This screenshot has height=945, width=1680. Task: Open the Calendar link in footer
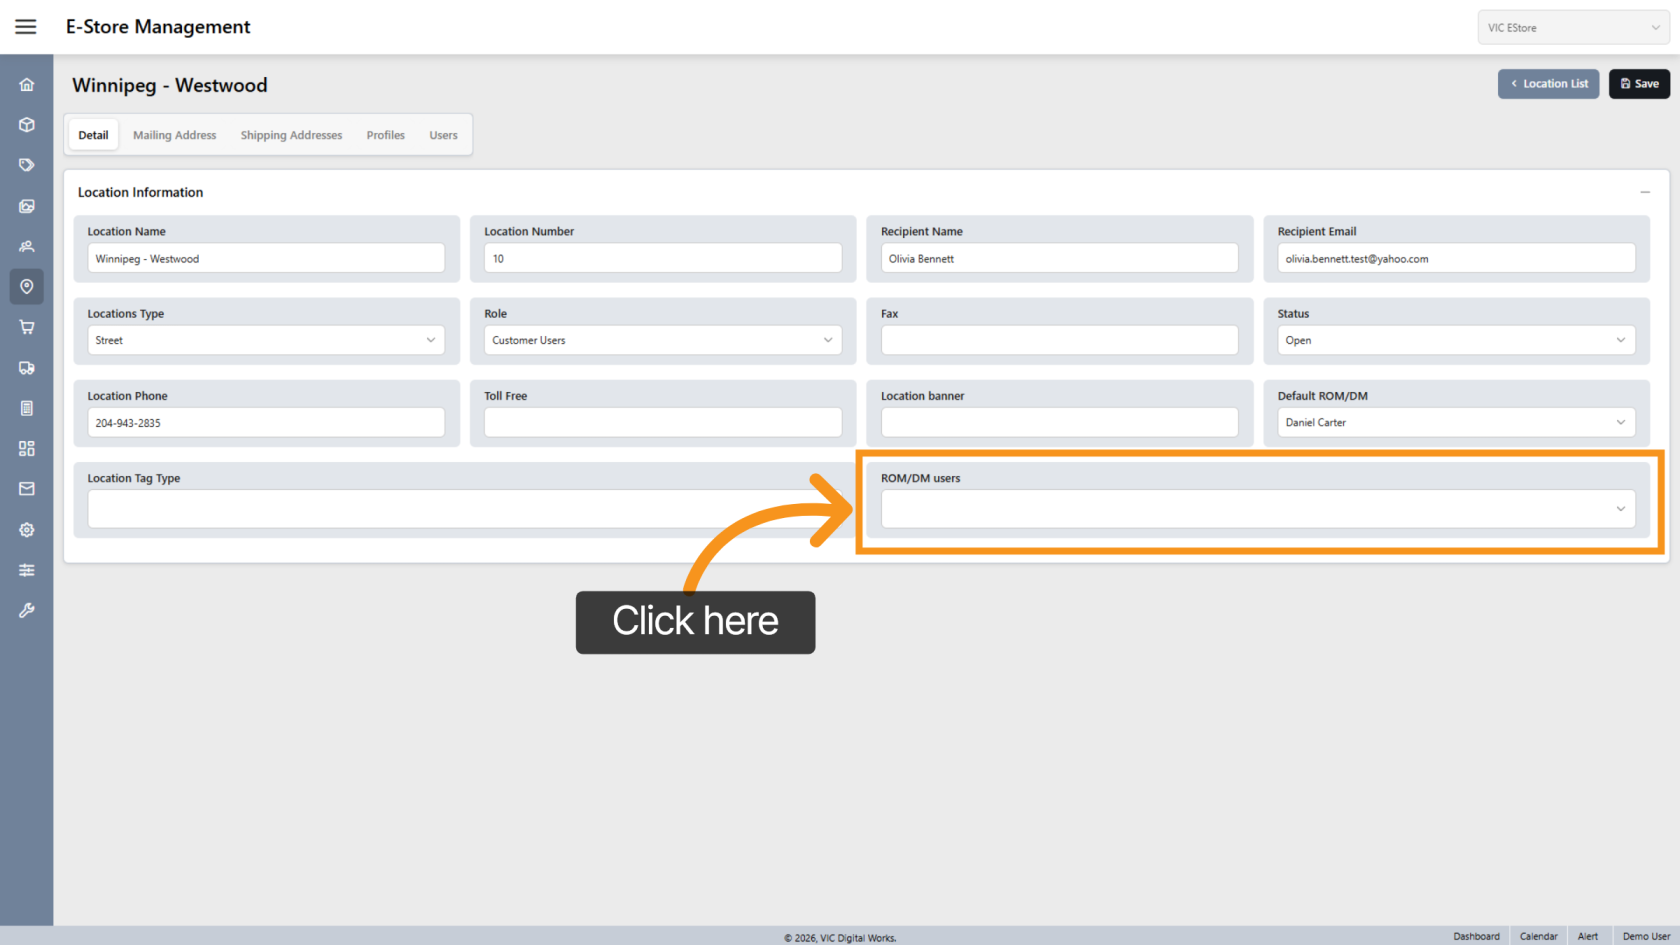1538,936
